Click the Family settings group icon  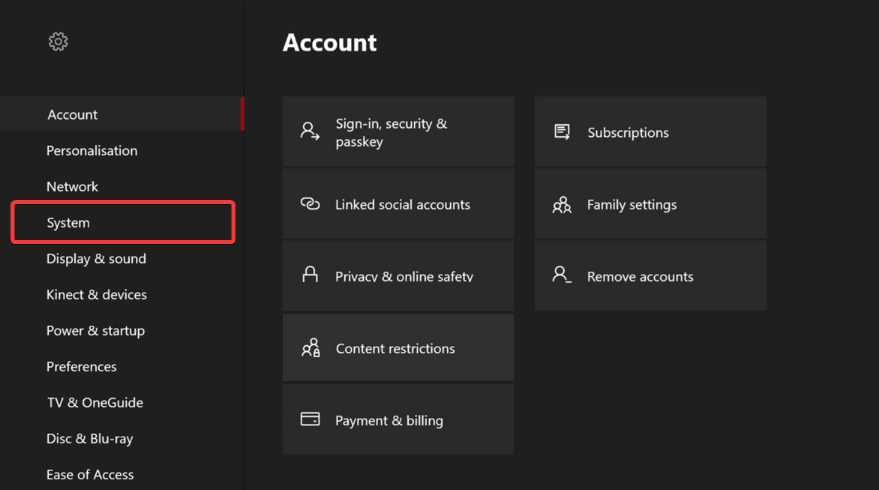coord(562,205)
